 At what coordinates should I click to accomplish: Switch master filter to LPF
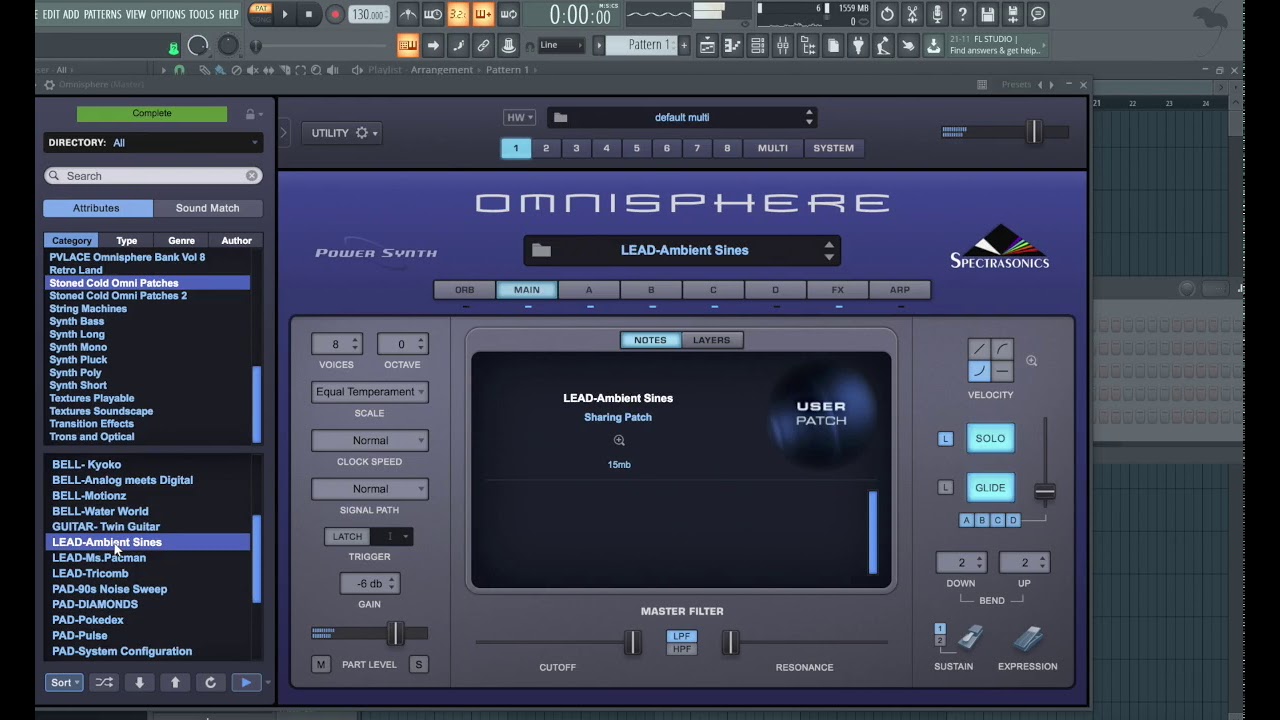(682, 636)
